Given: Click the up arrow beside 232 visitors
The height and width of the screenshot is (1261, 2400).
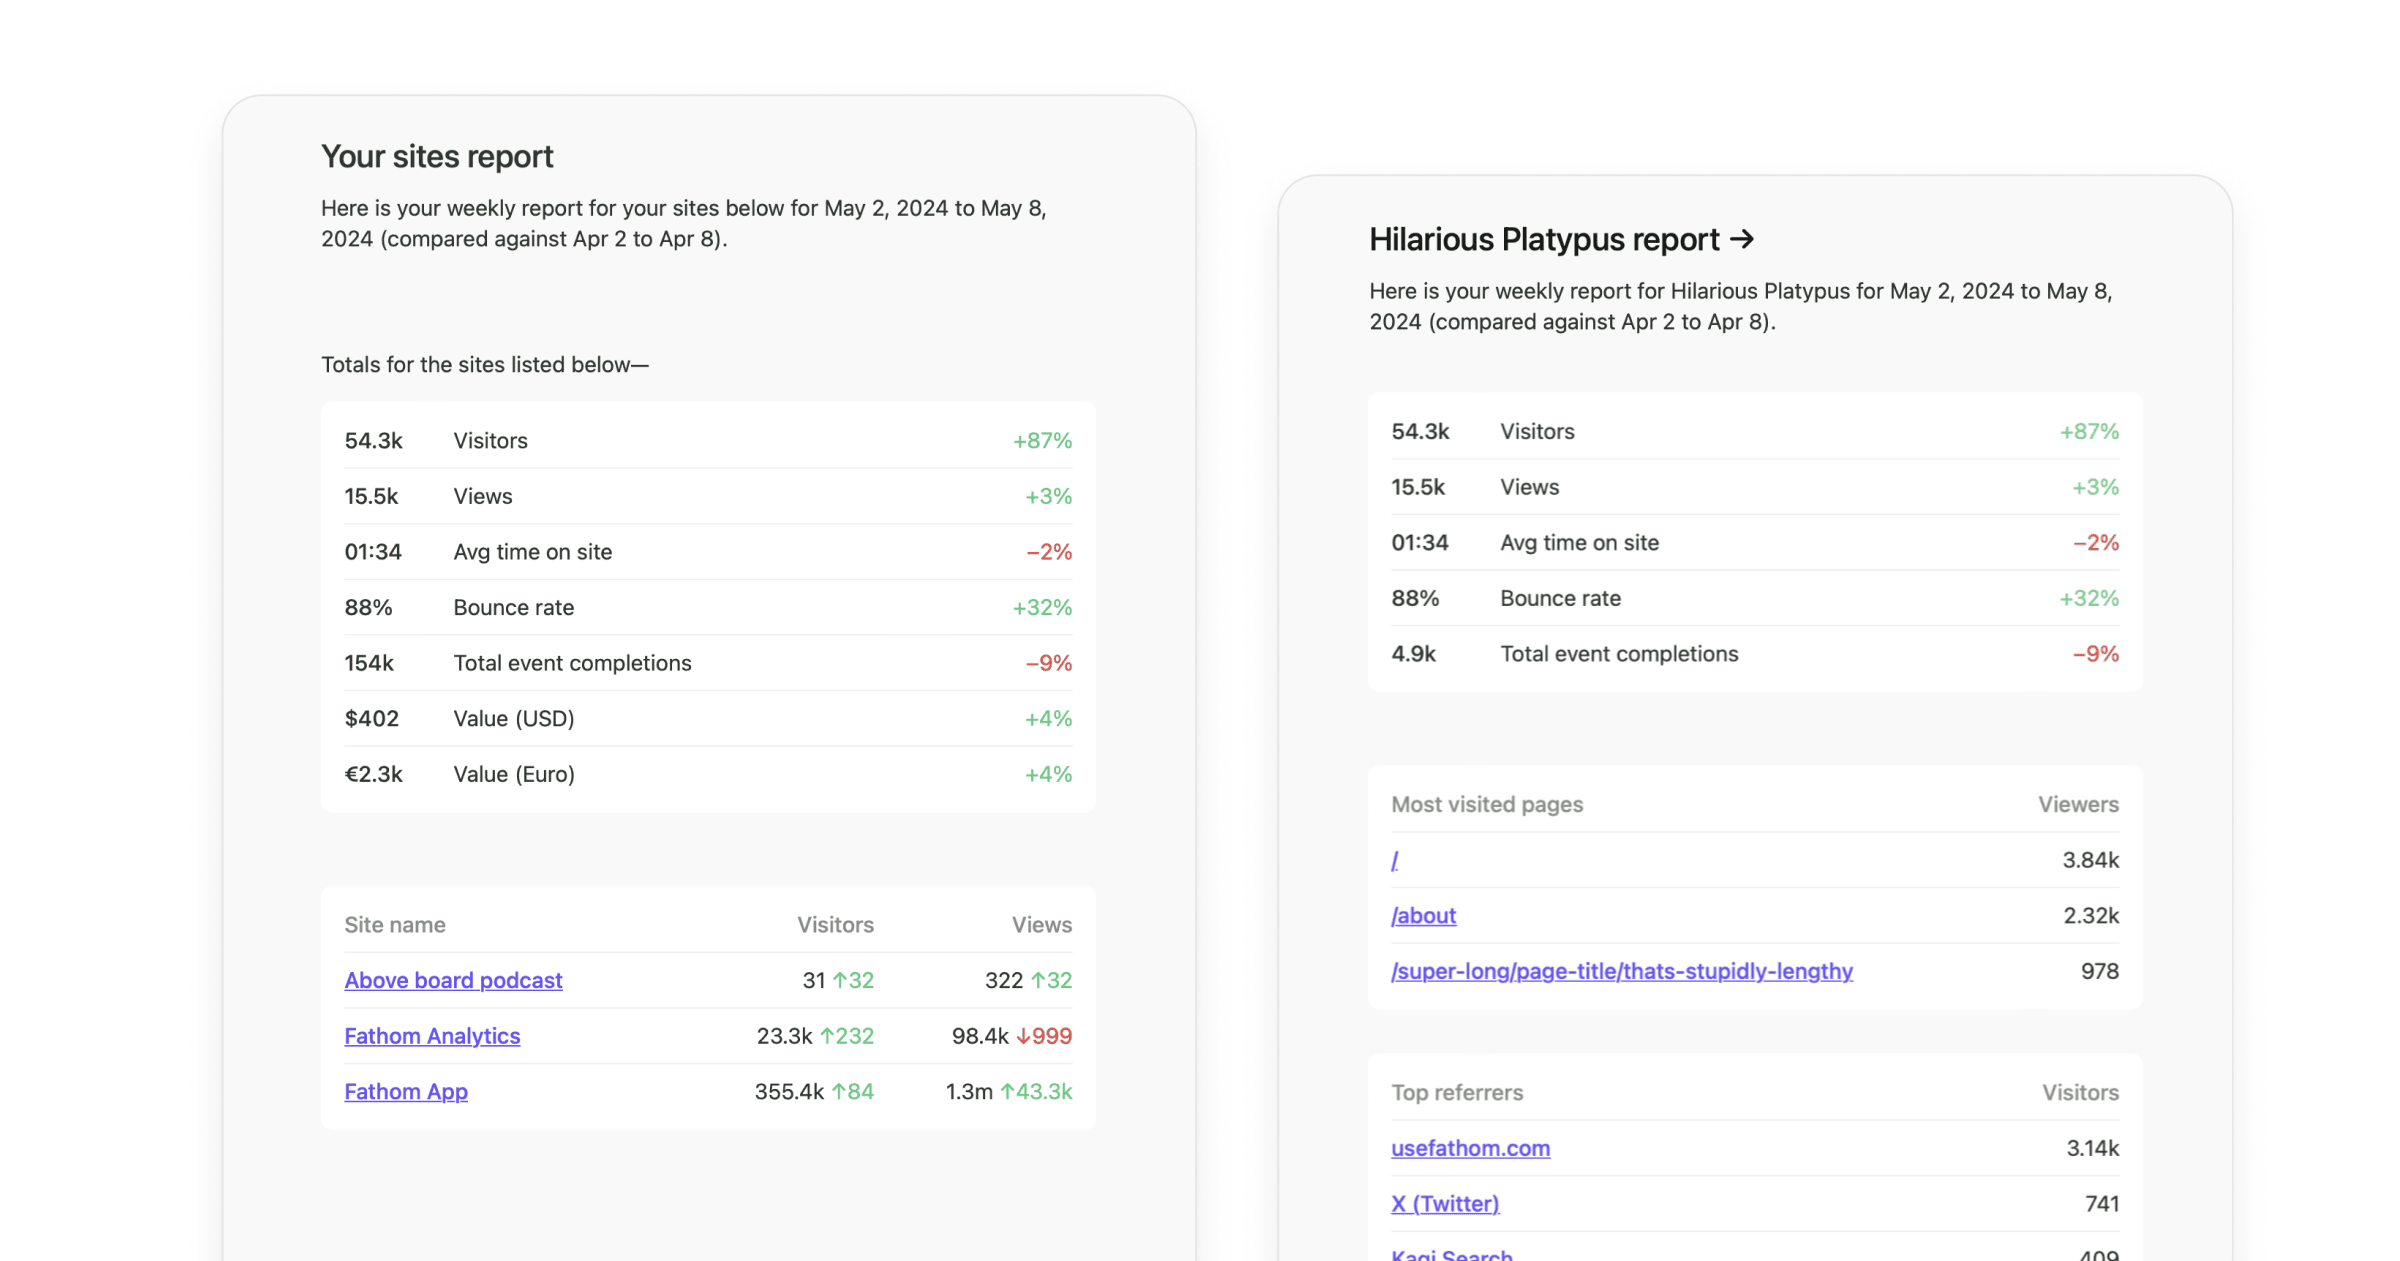Looking at the screenshot, I should [828, 1036].
